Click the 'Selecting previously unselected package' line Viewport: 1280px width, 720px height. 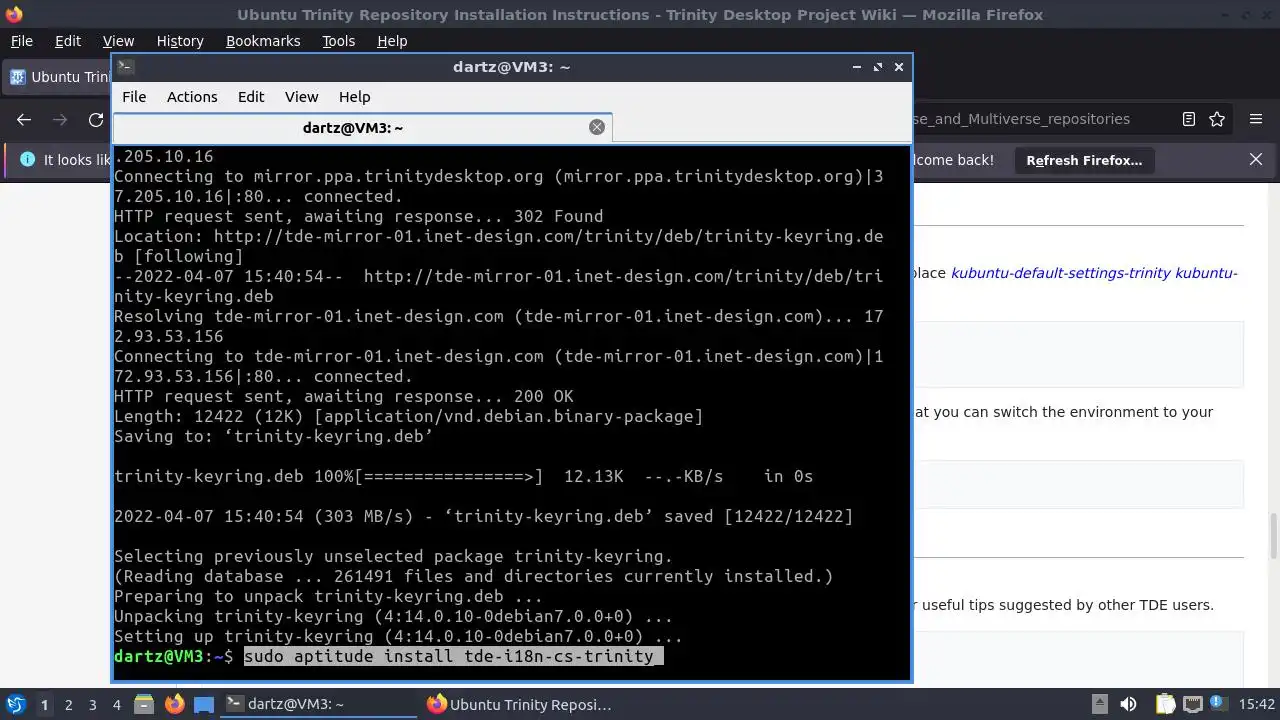point(394,556)
